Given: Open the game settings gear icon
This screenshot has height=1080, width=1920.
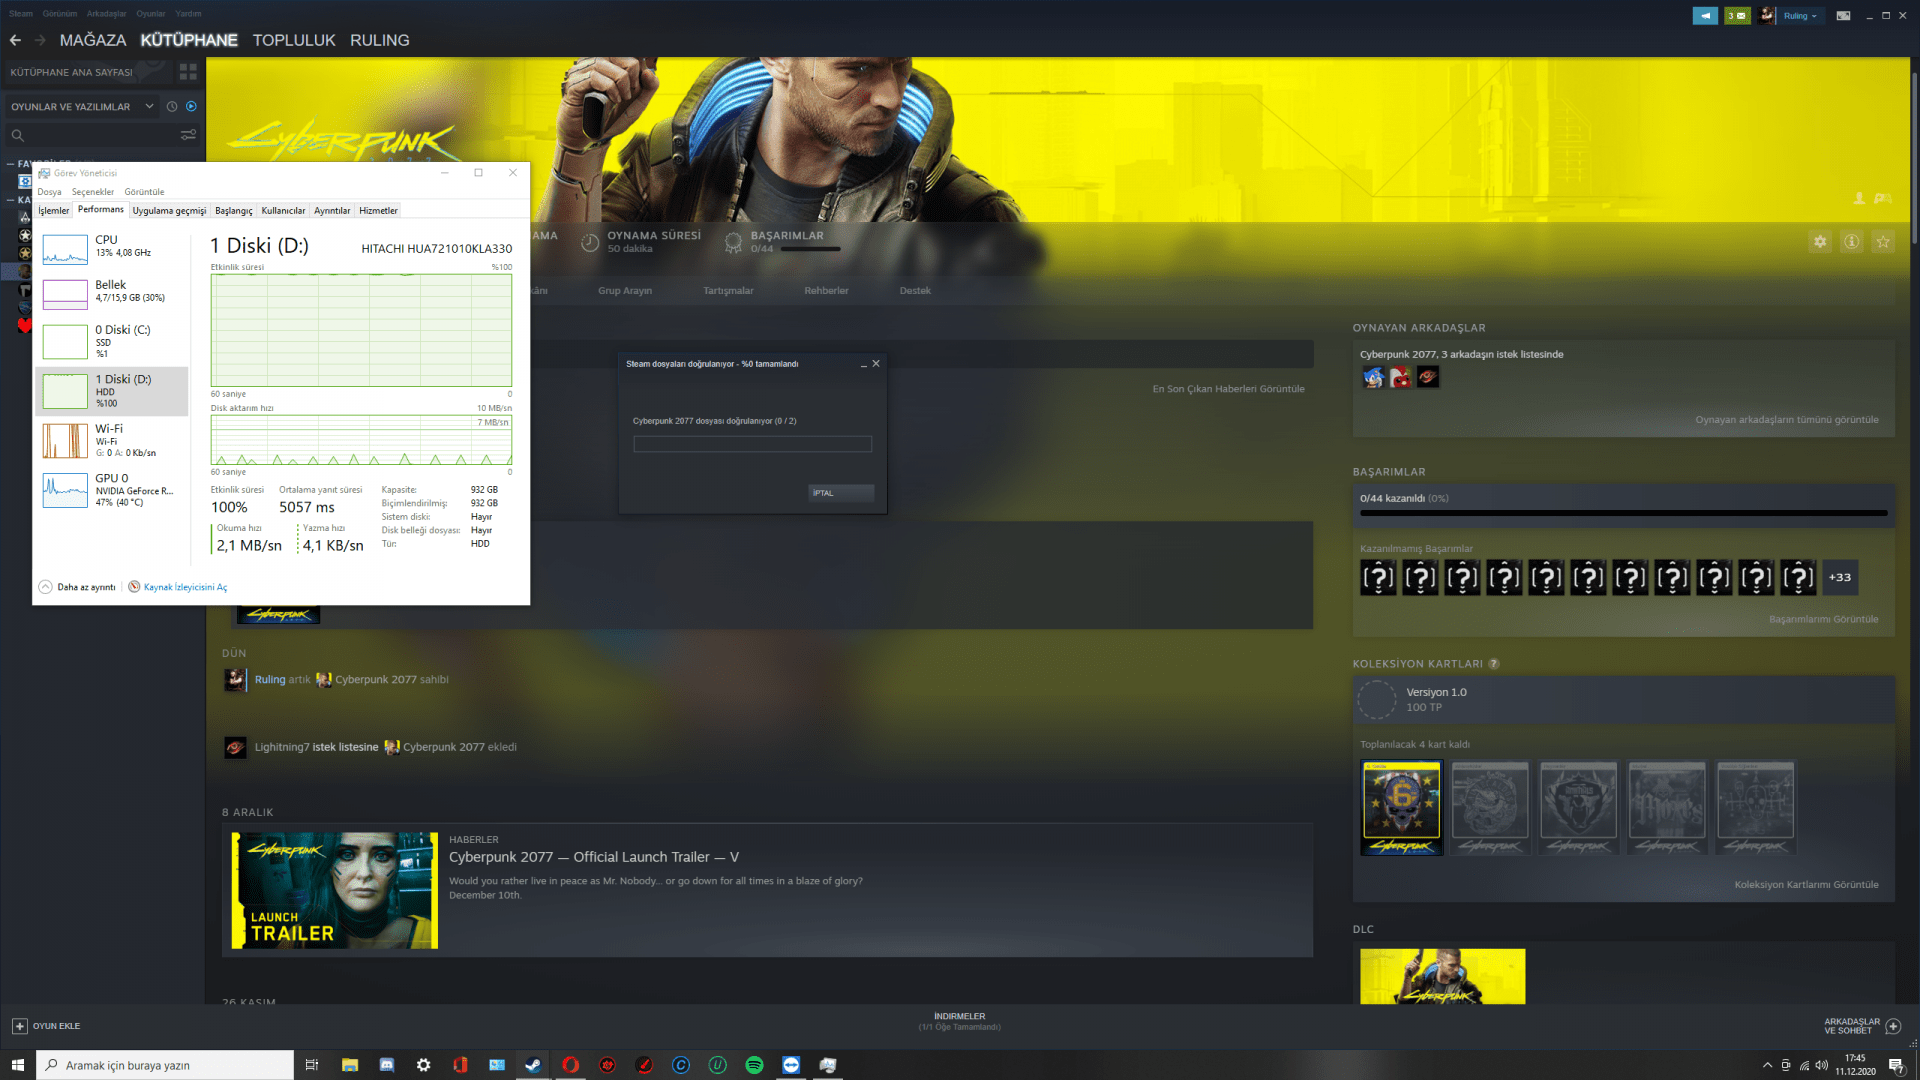Looking at the screenshot, I should 1820,242.
